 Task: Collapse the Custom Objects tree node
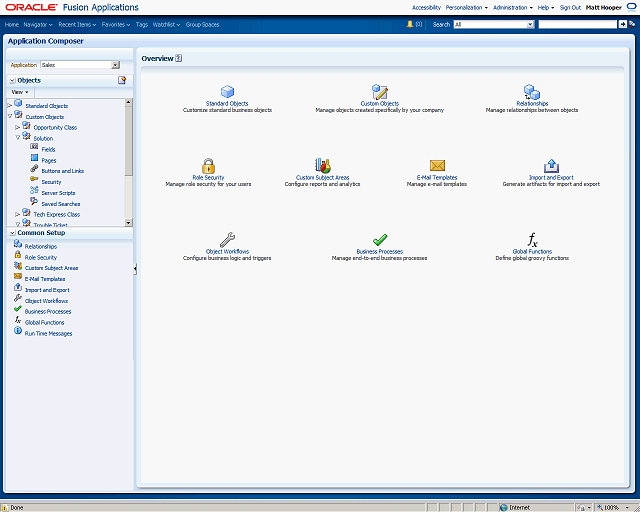(x=10, y=116)
